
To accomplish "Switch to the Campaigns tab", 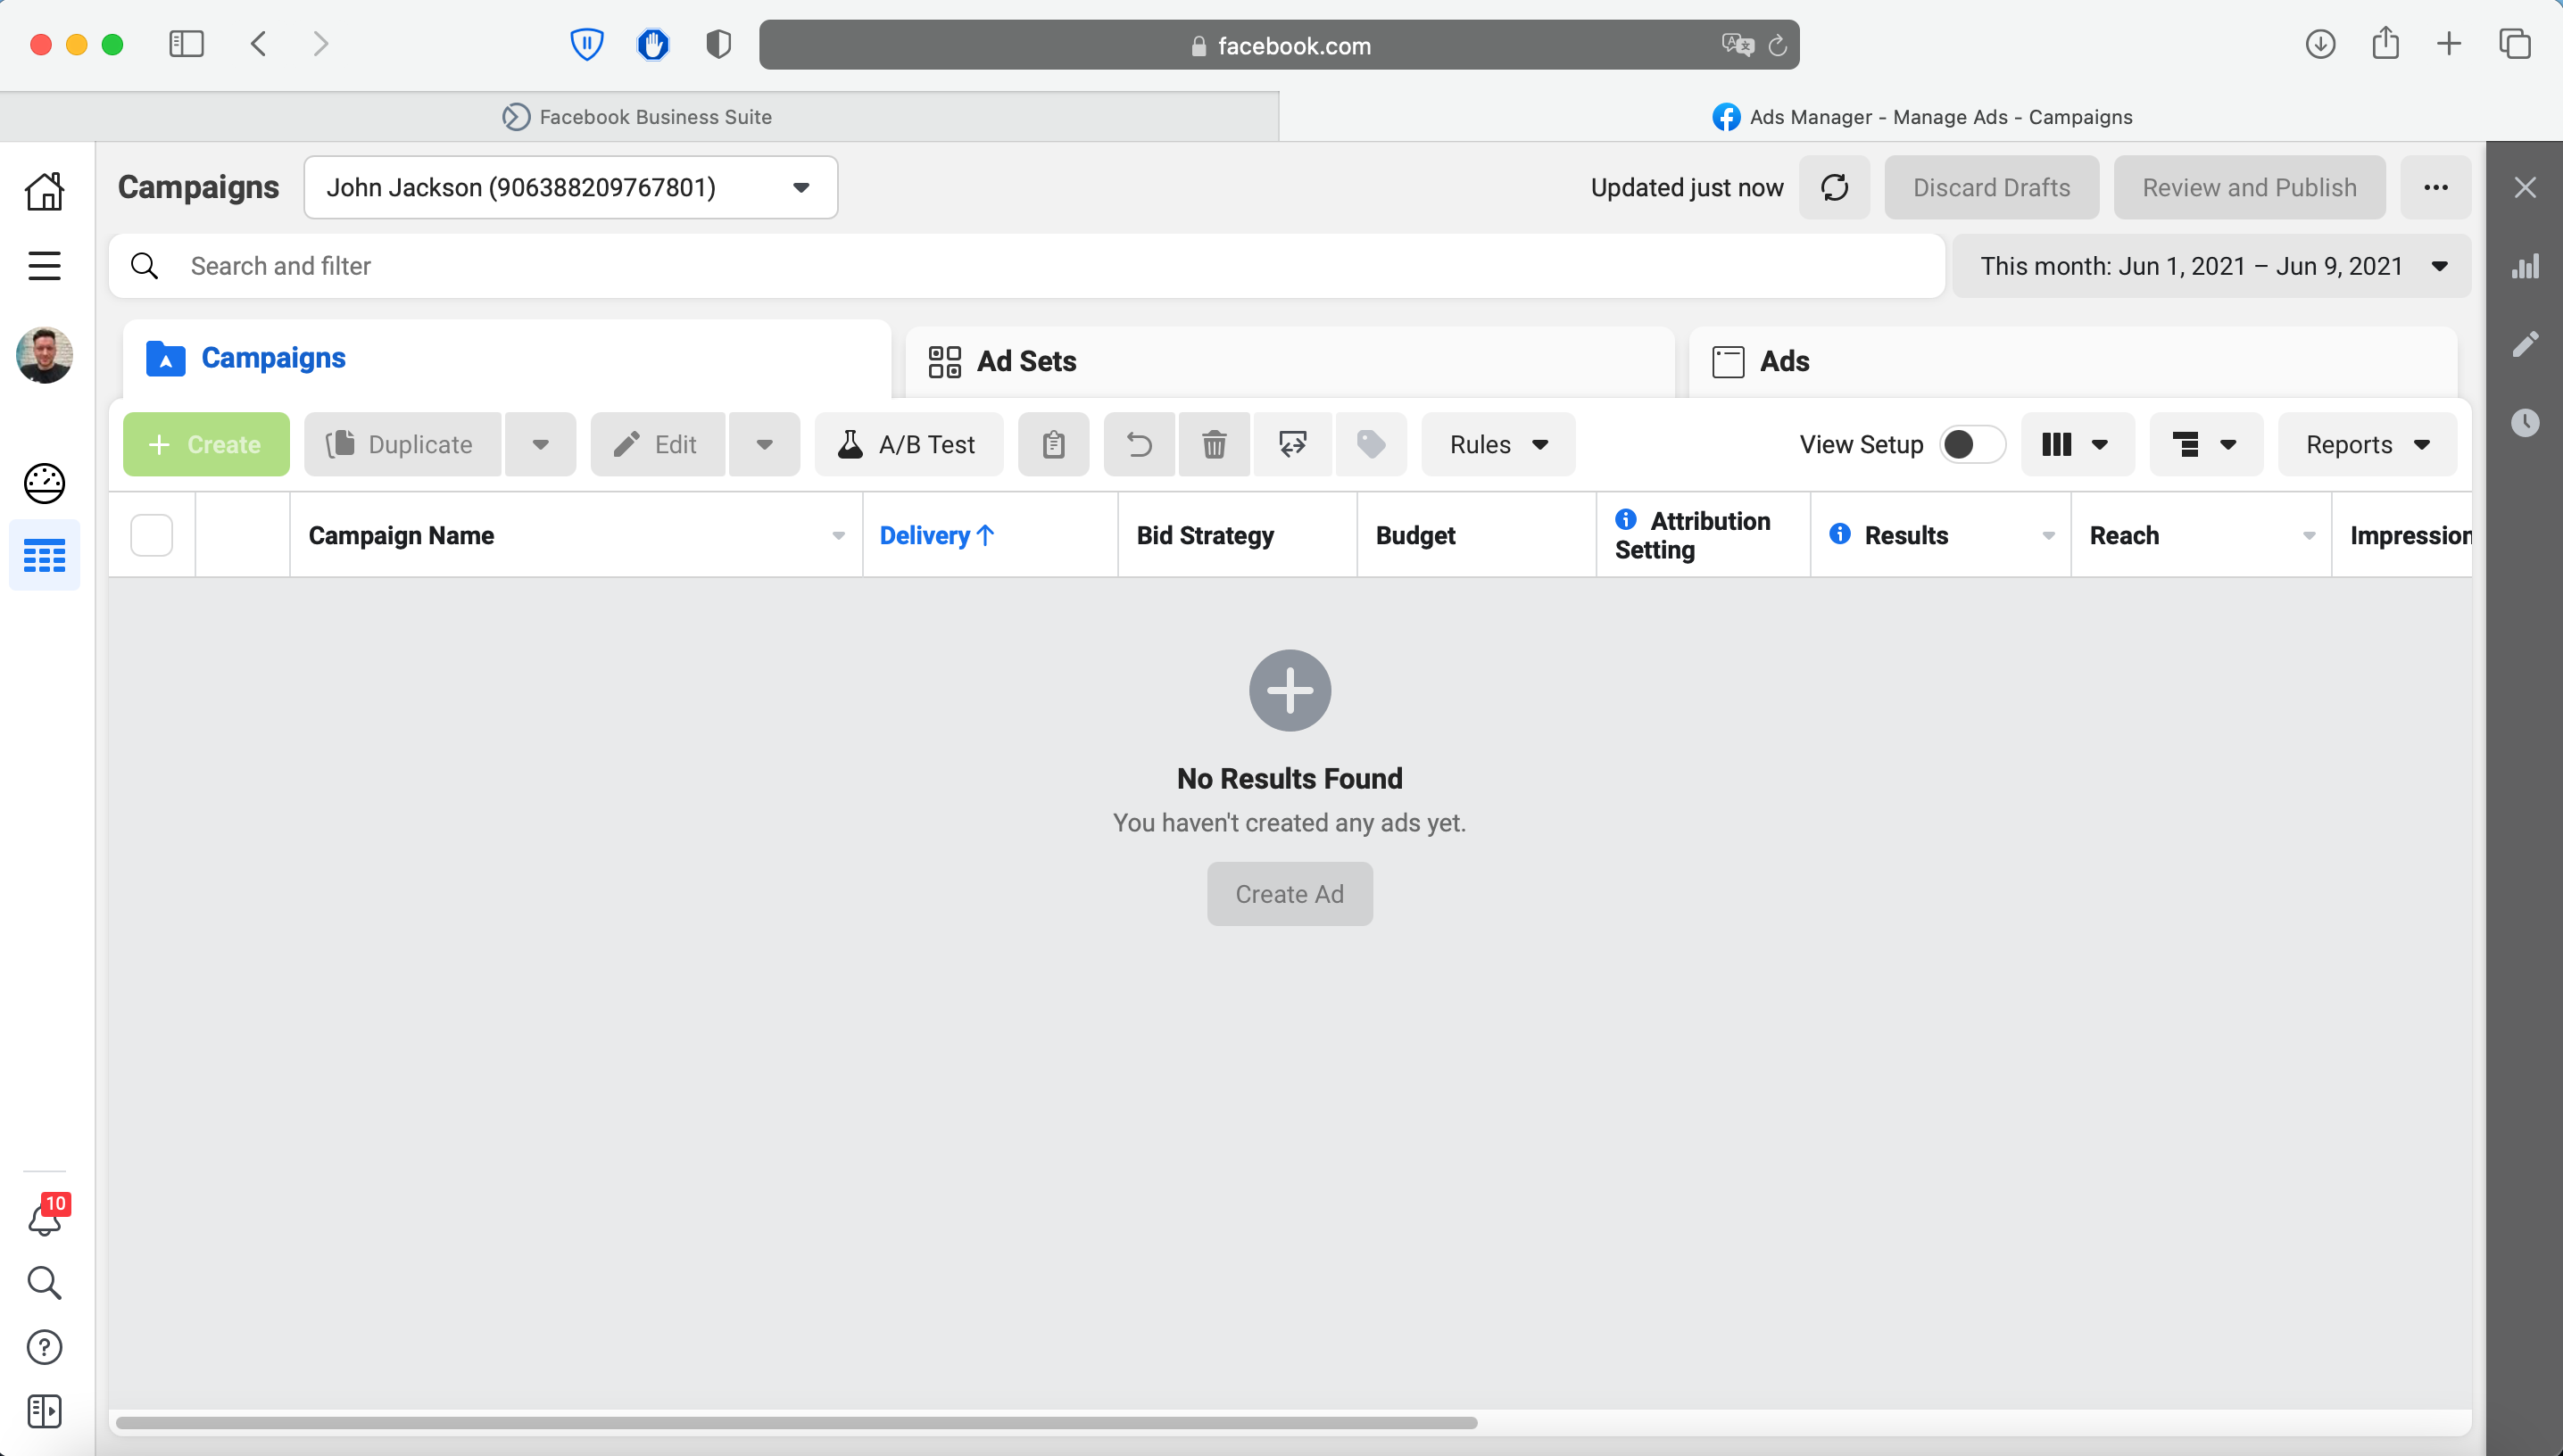I will tap(506, 359).
